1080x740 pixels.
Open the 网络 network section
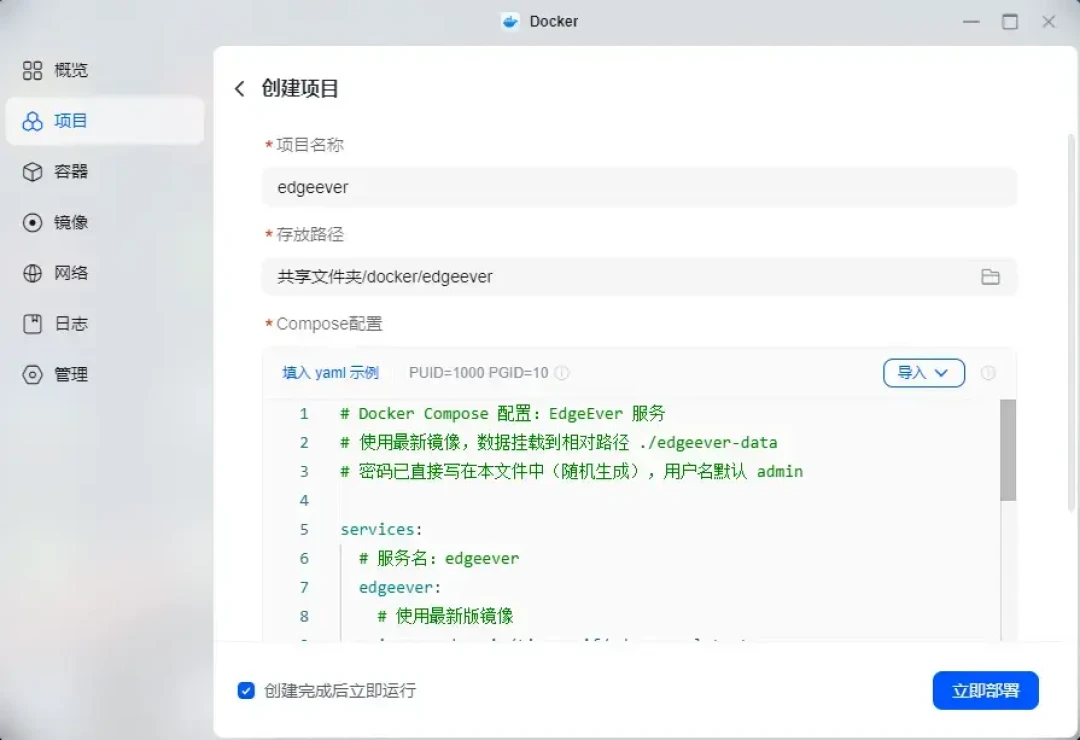tap(105, 273)
